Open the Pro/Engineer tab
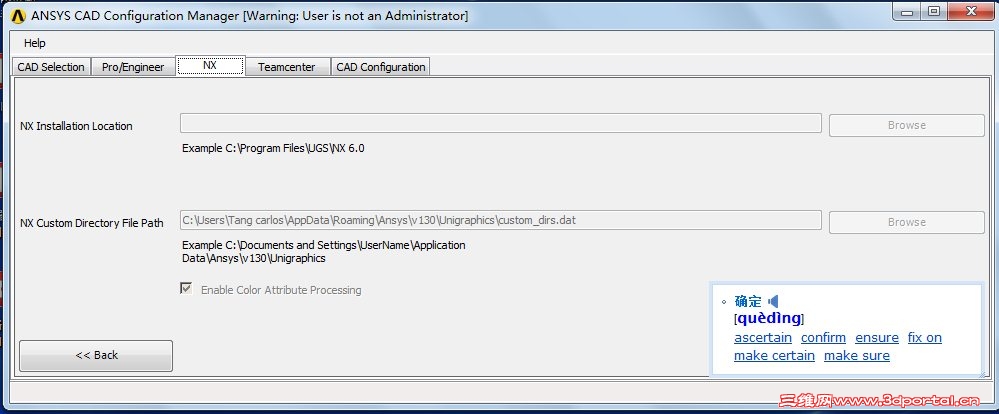Image resolution: width=999 pixels, height=414 pixels. point(133,67)
